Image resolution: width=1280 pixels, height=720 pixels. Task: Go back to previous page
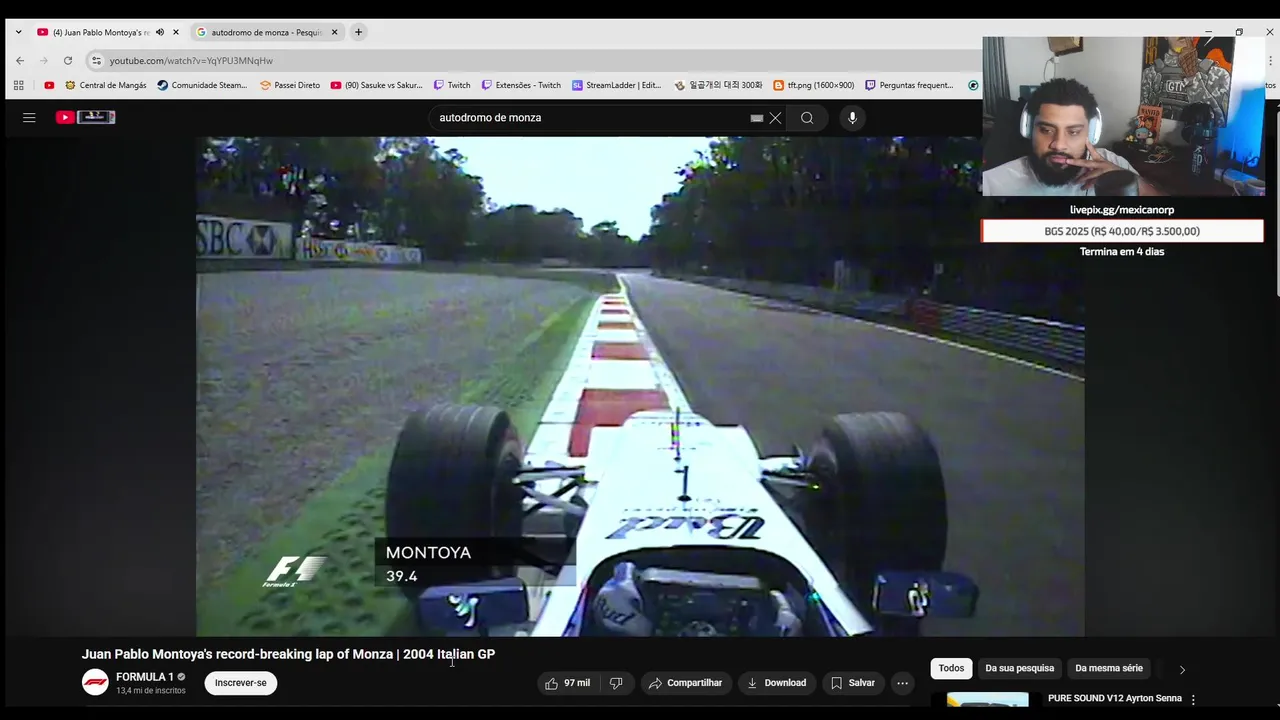[x=19, y=60]
